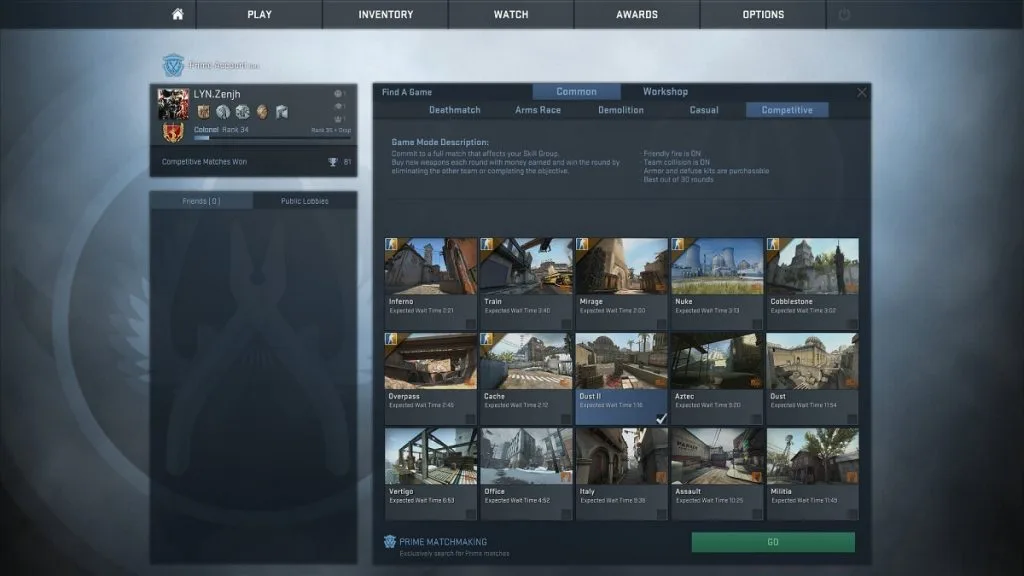Click the red Colonel rank emblem

pos(173,133)
